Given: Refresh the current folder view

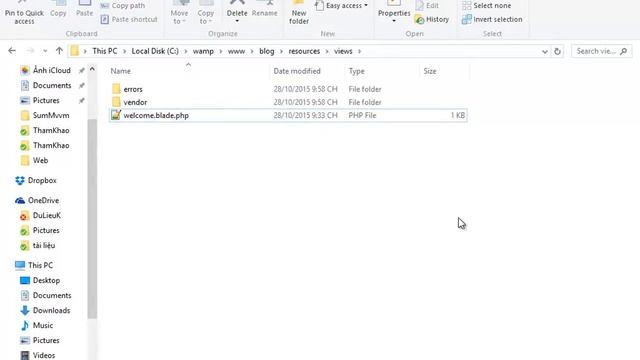Looking at the screenshot, I should coord(557,51).
